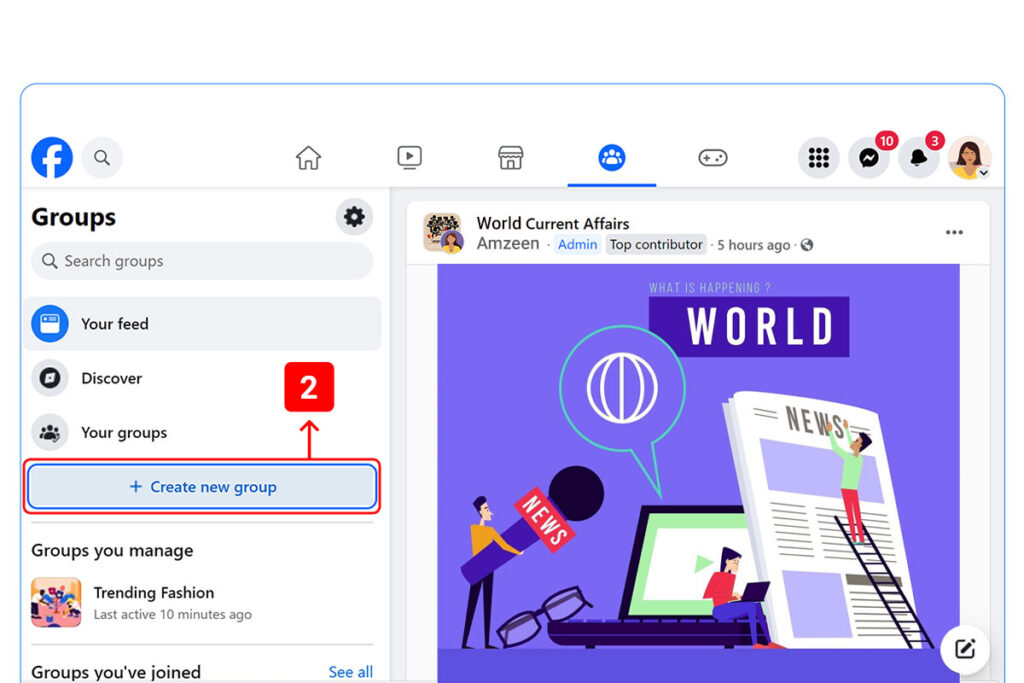The image size is (1024, 683).
Task: Select the Groups tab
Action: click(x=612, y=157)
